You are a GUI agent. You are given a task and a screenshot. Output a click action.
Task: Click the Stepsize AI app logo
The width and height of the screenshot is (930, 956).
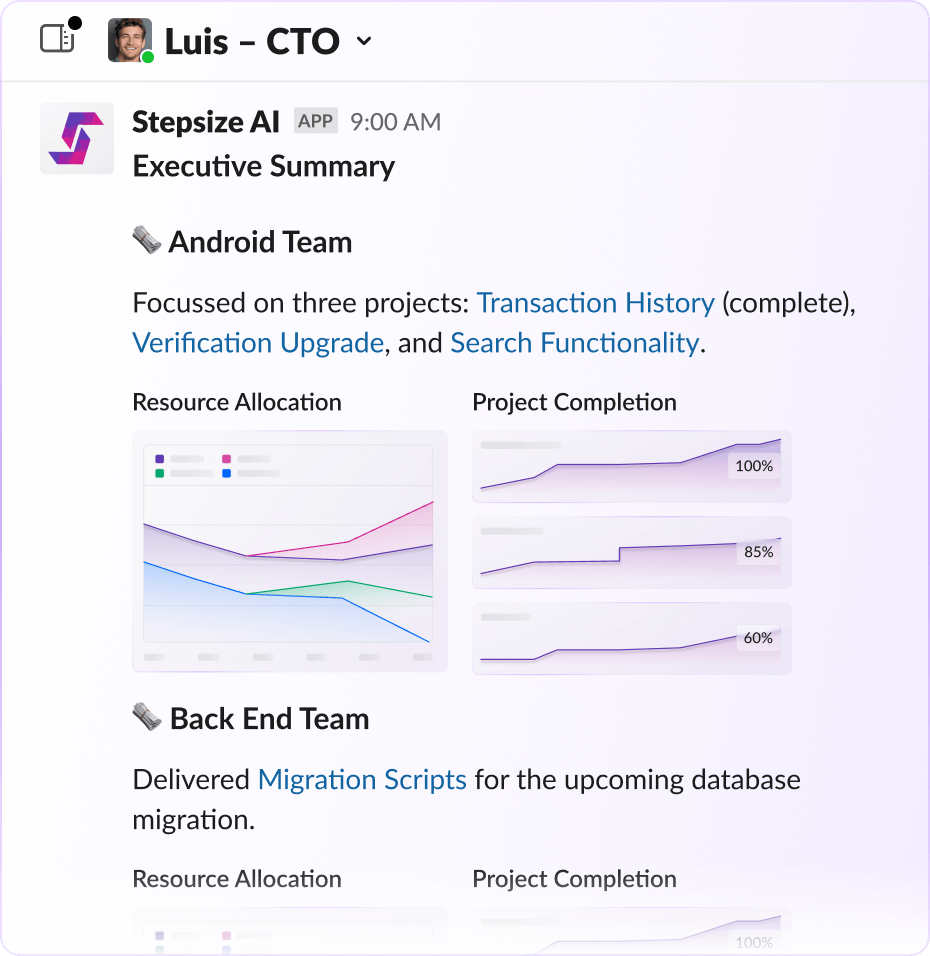coord(76,139)
